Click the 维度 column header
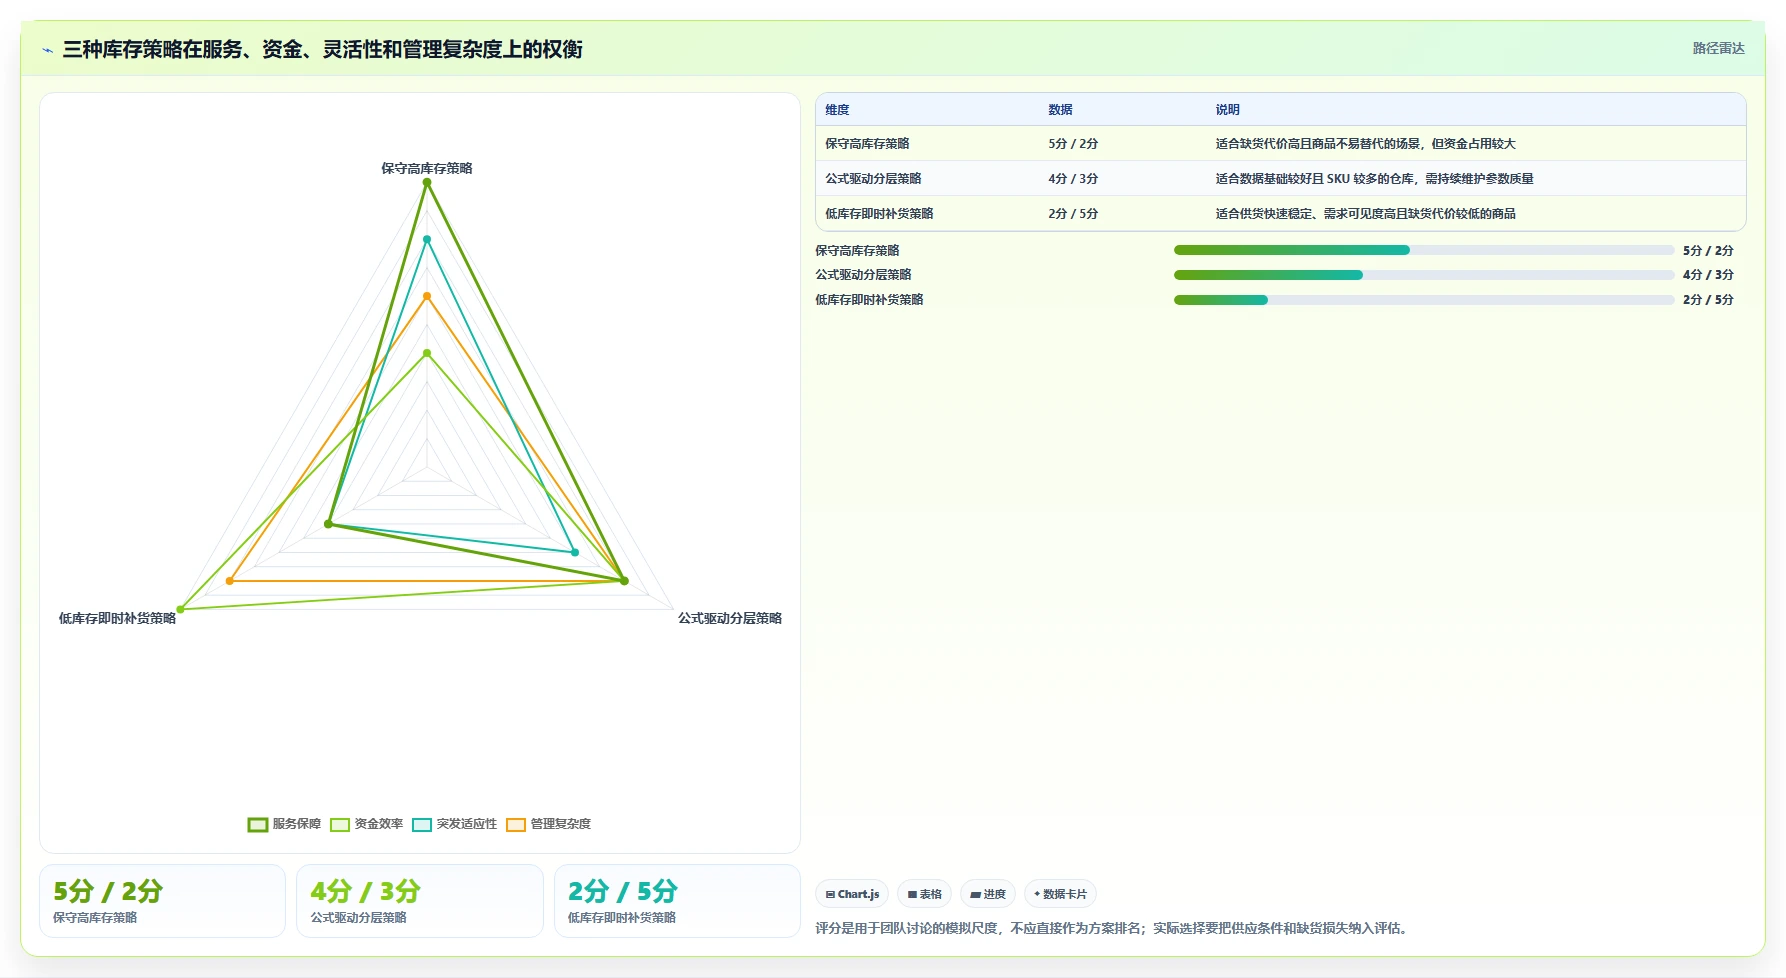 tap(837, 110)
